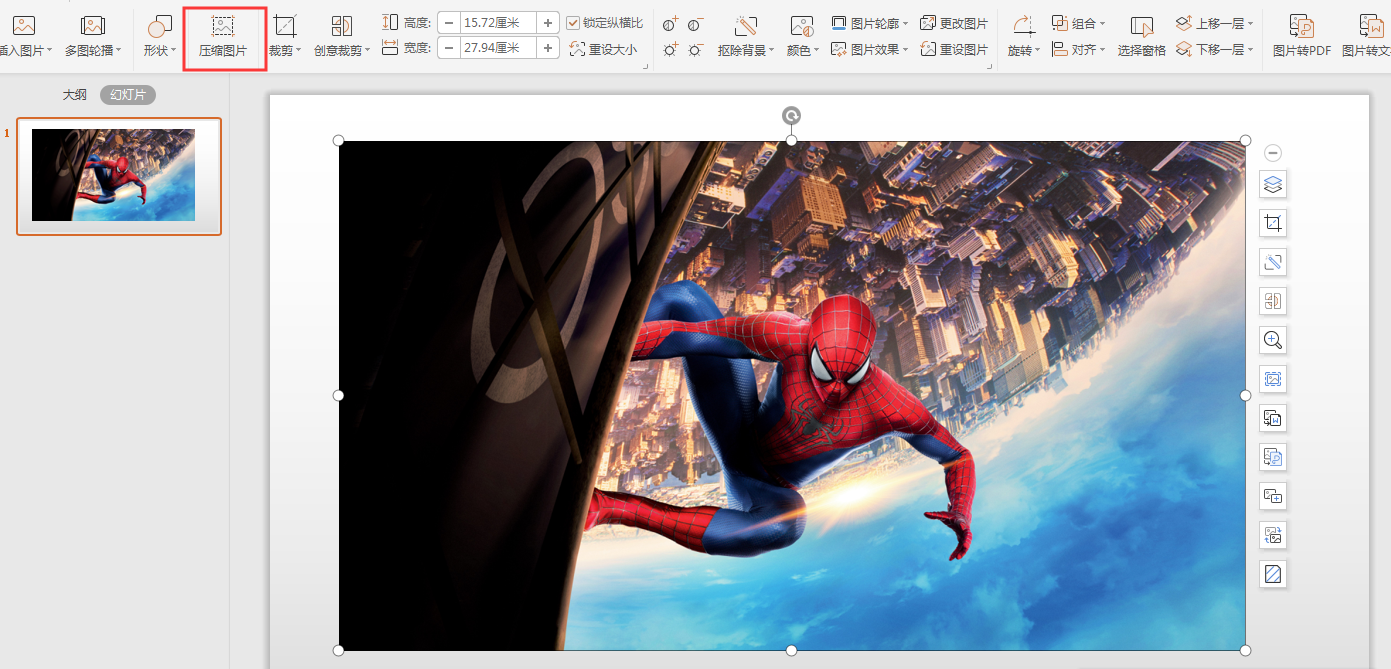The image size is (1391, 669).
Task: Open the Group (组合) dropdown
Action: pyautogui.click(x=1079, y=23)
